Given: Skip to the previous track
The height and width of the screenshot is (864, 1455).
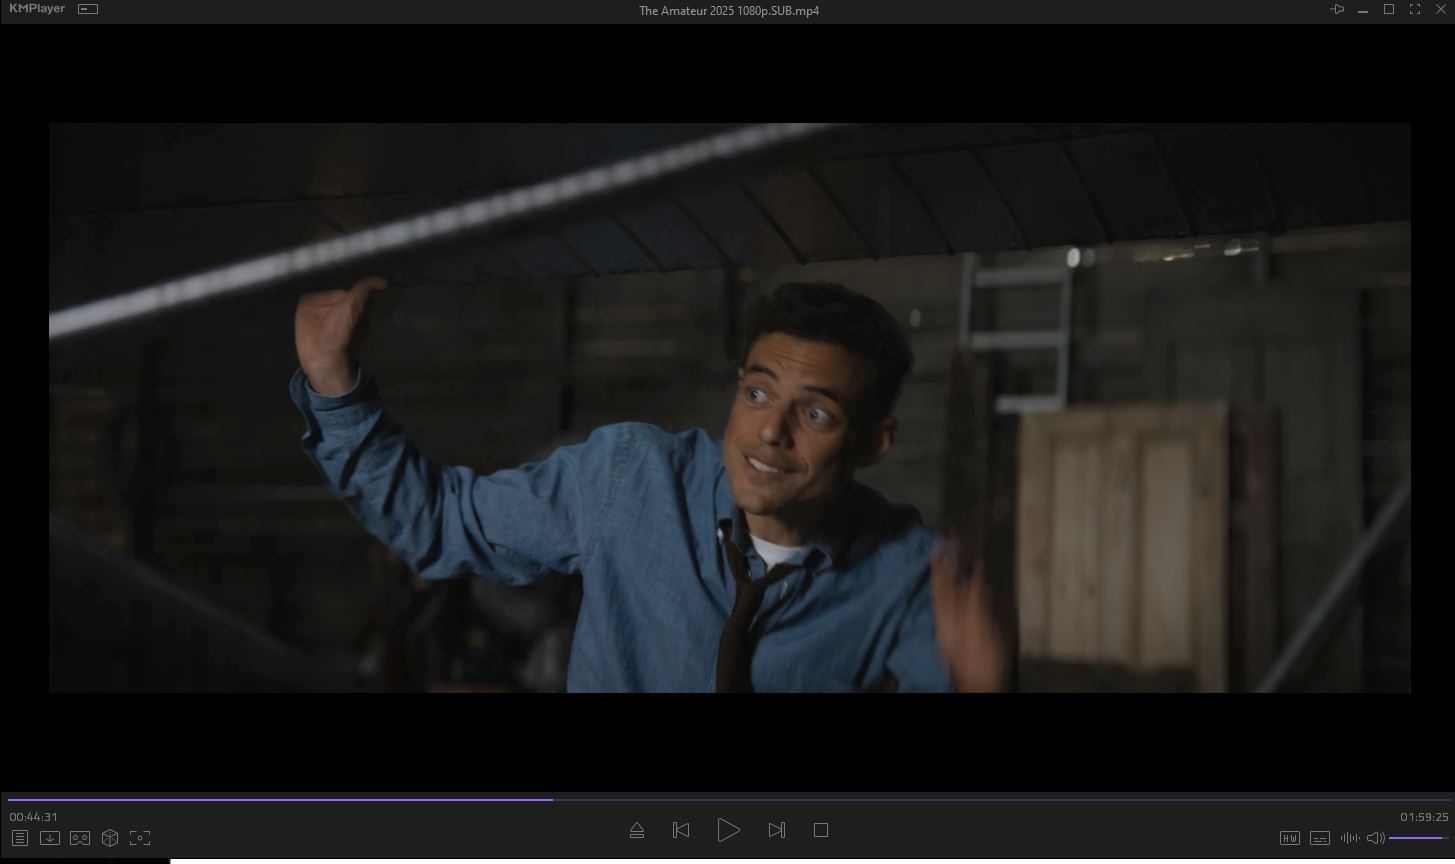Looking at the screenshot, I should click(681, 830).
